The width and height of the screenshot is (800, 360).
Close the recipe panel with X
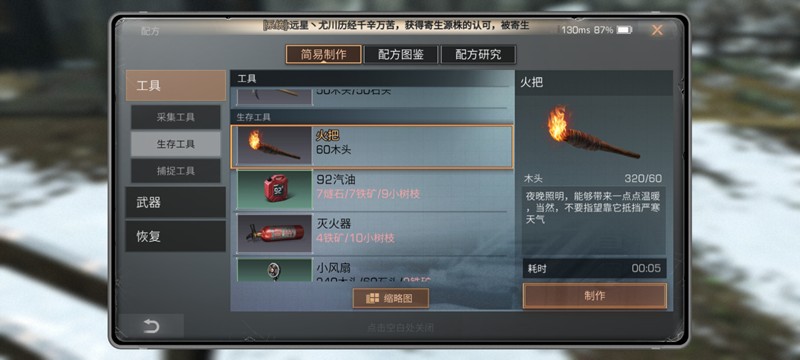pos(657,30)
